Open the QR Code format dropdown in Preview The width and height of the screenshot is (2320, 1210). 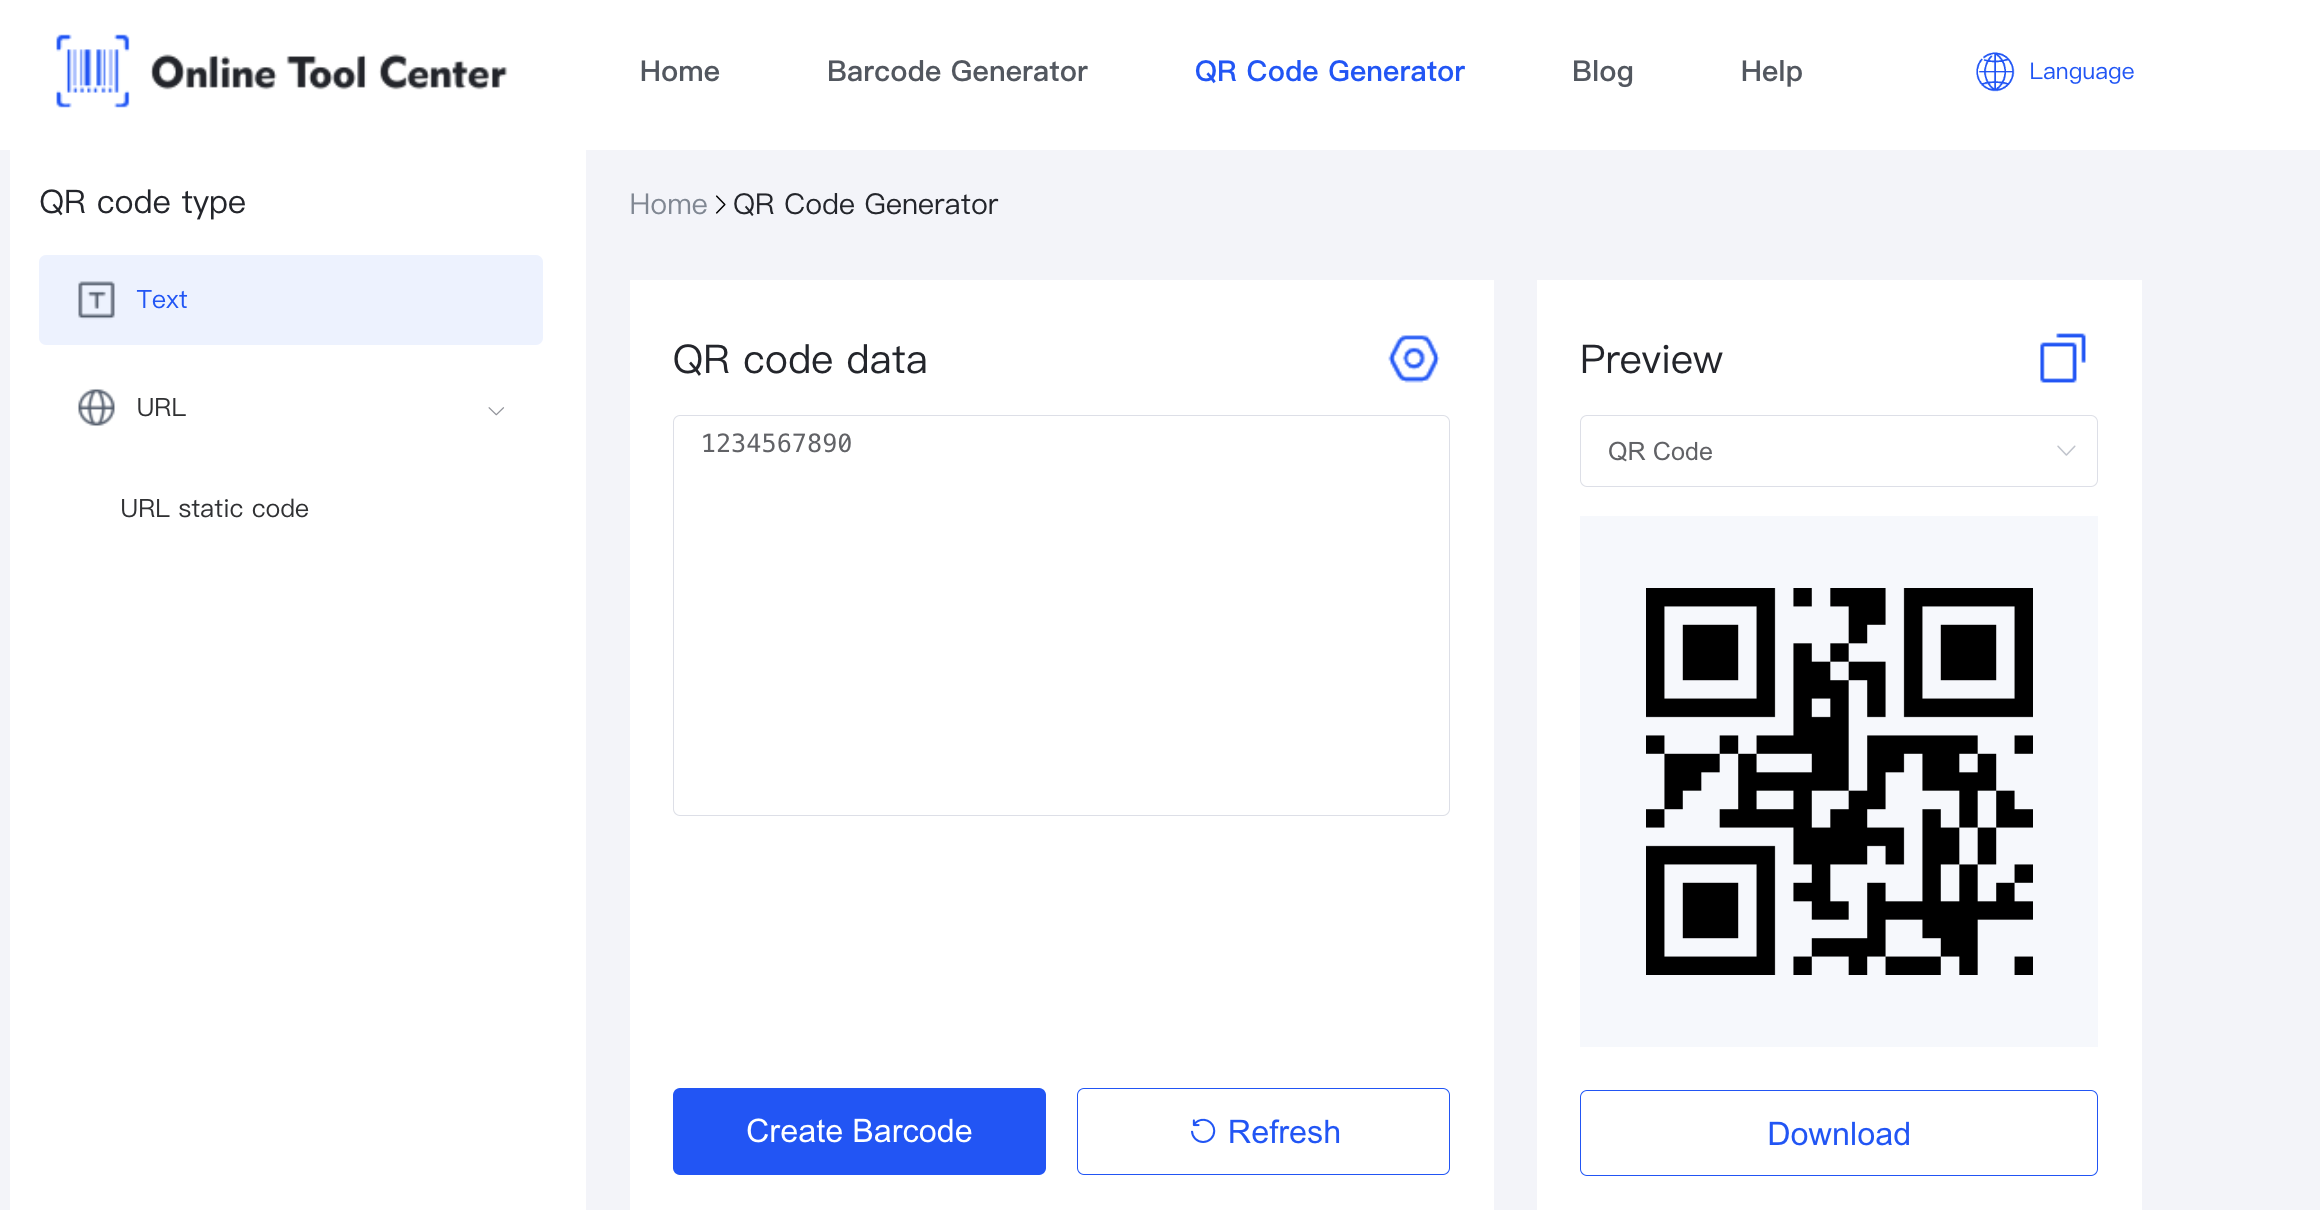1838,451
